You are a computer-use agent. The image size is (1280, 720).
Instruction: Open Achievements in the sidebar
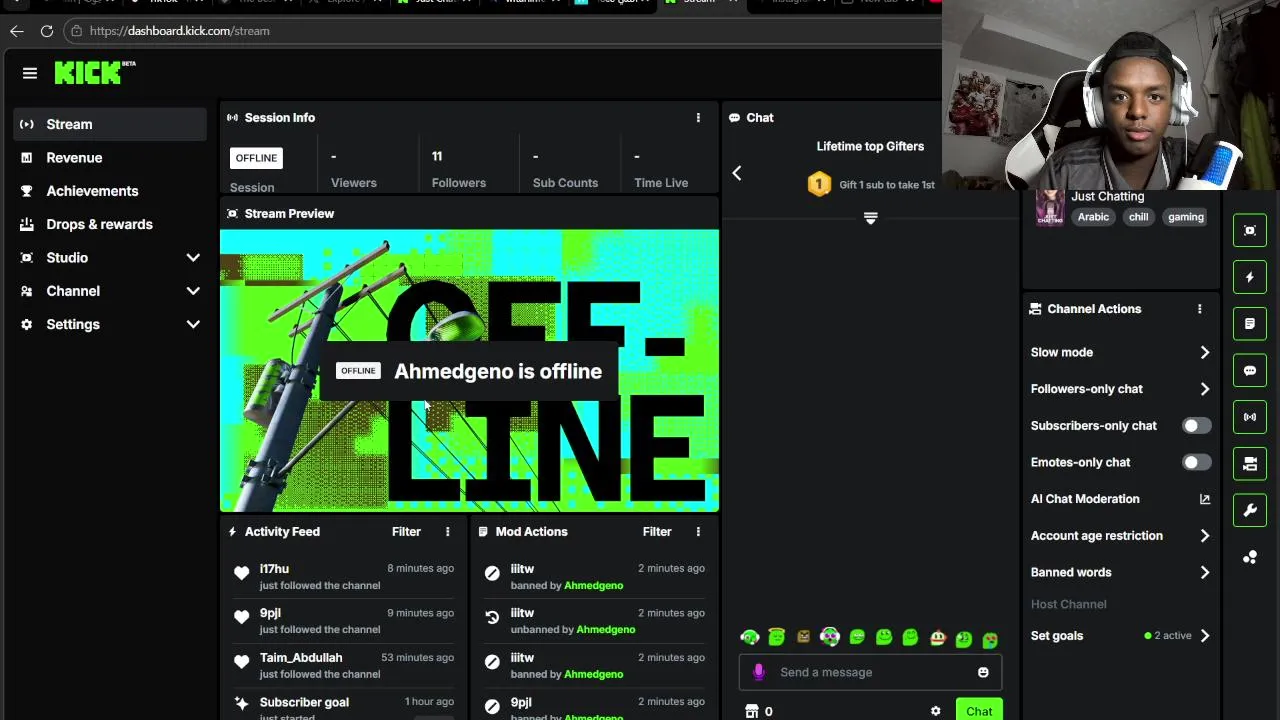click(110, 191)
